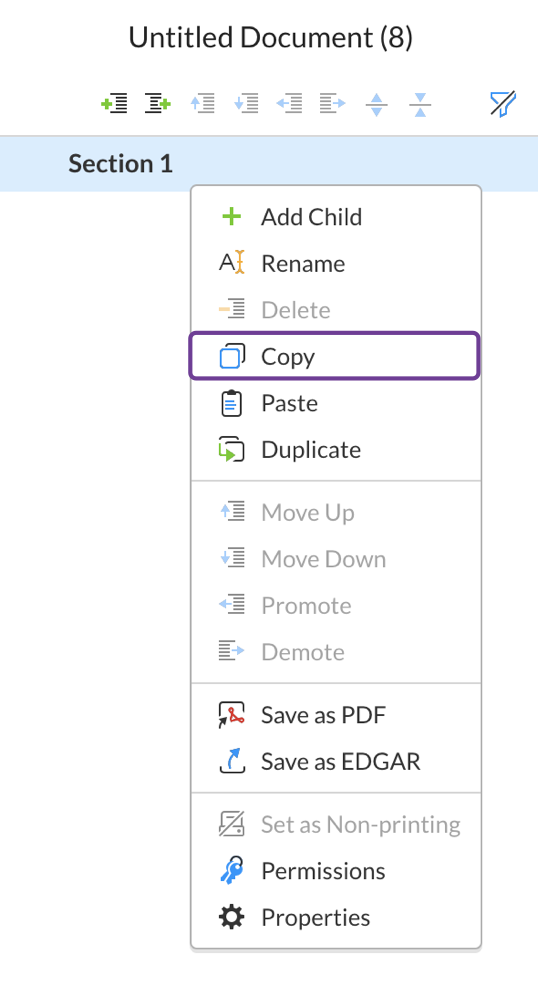Click the add child section toolbar icon

pyautogui.click(x=158, y=103)
